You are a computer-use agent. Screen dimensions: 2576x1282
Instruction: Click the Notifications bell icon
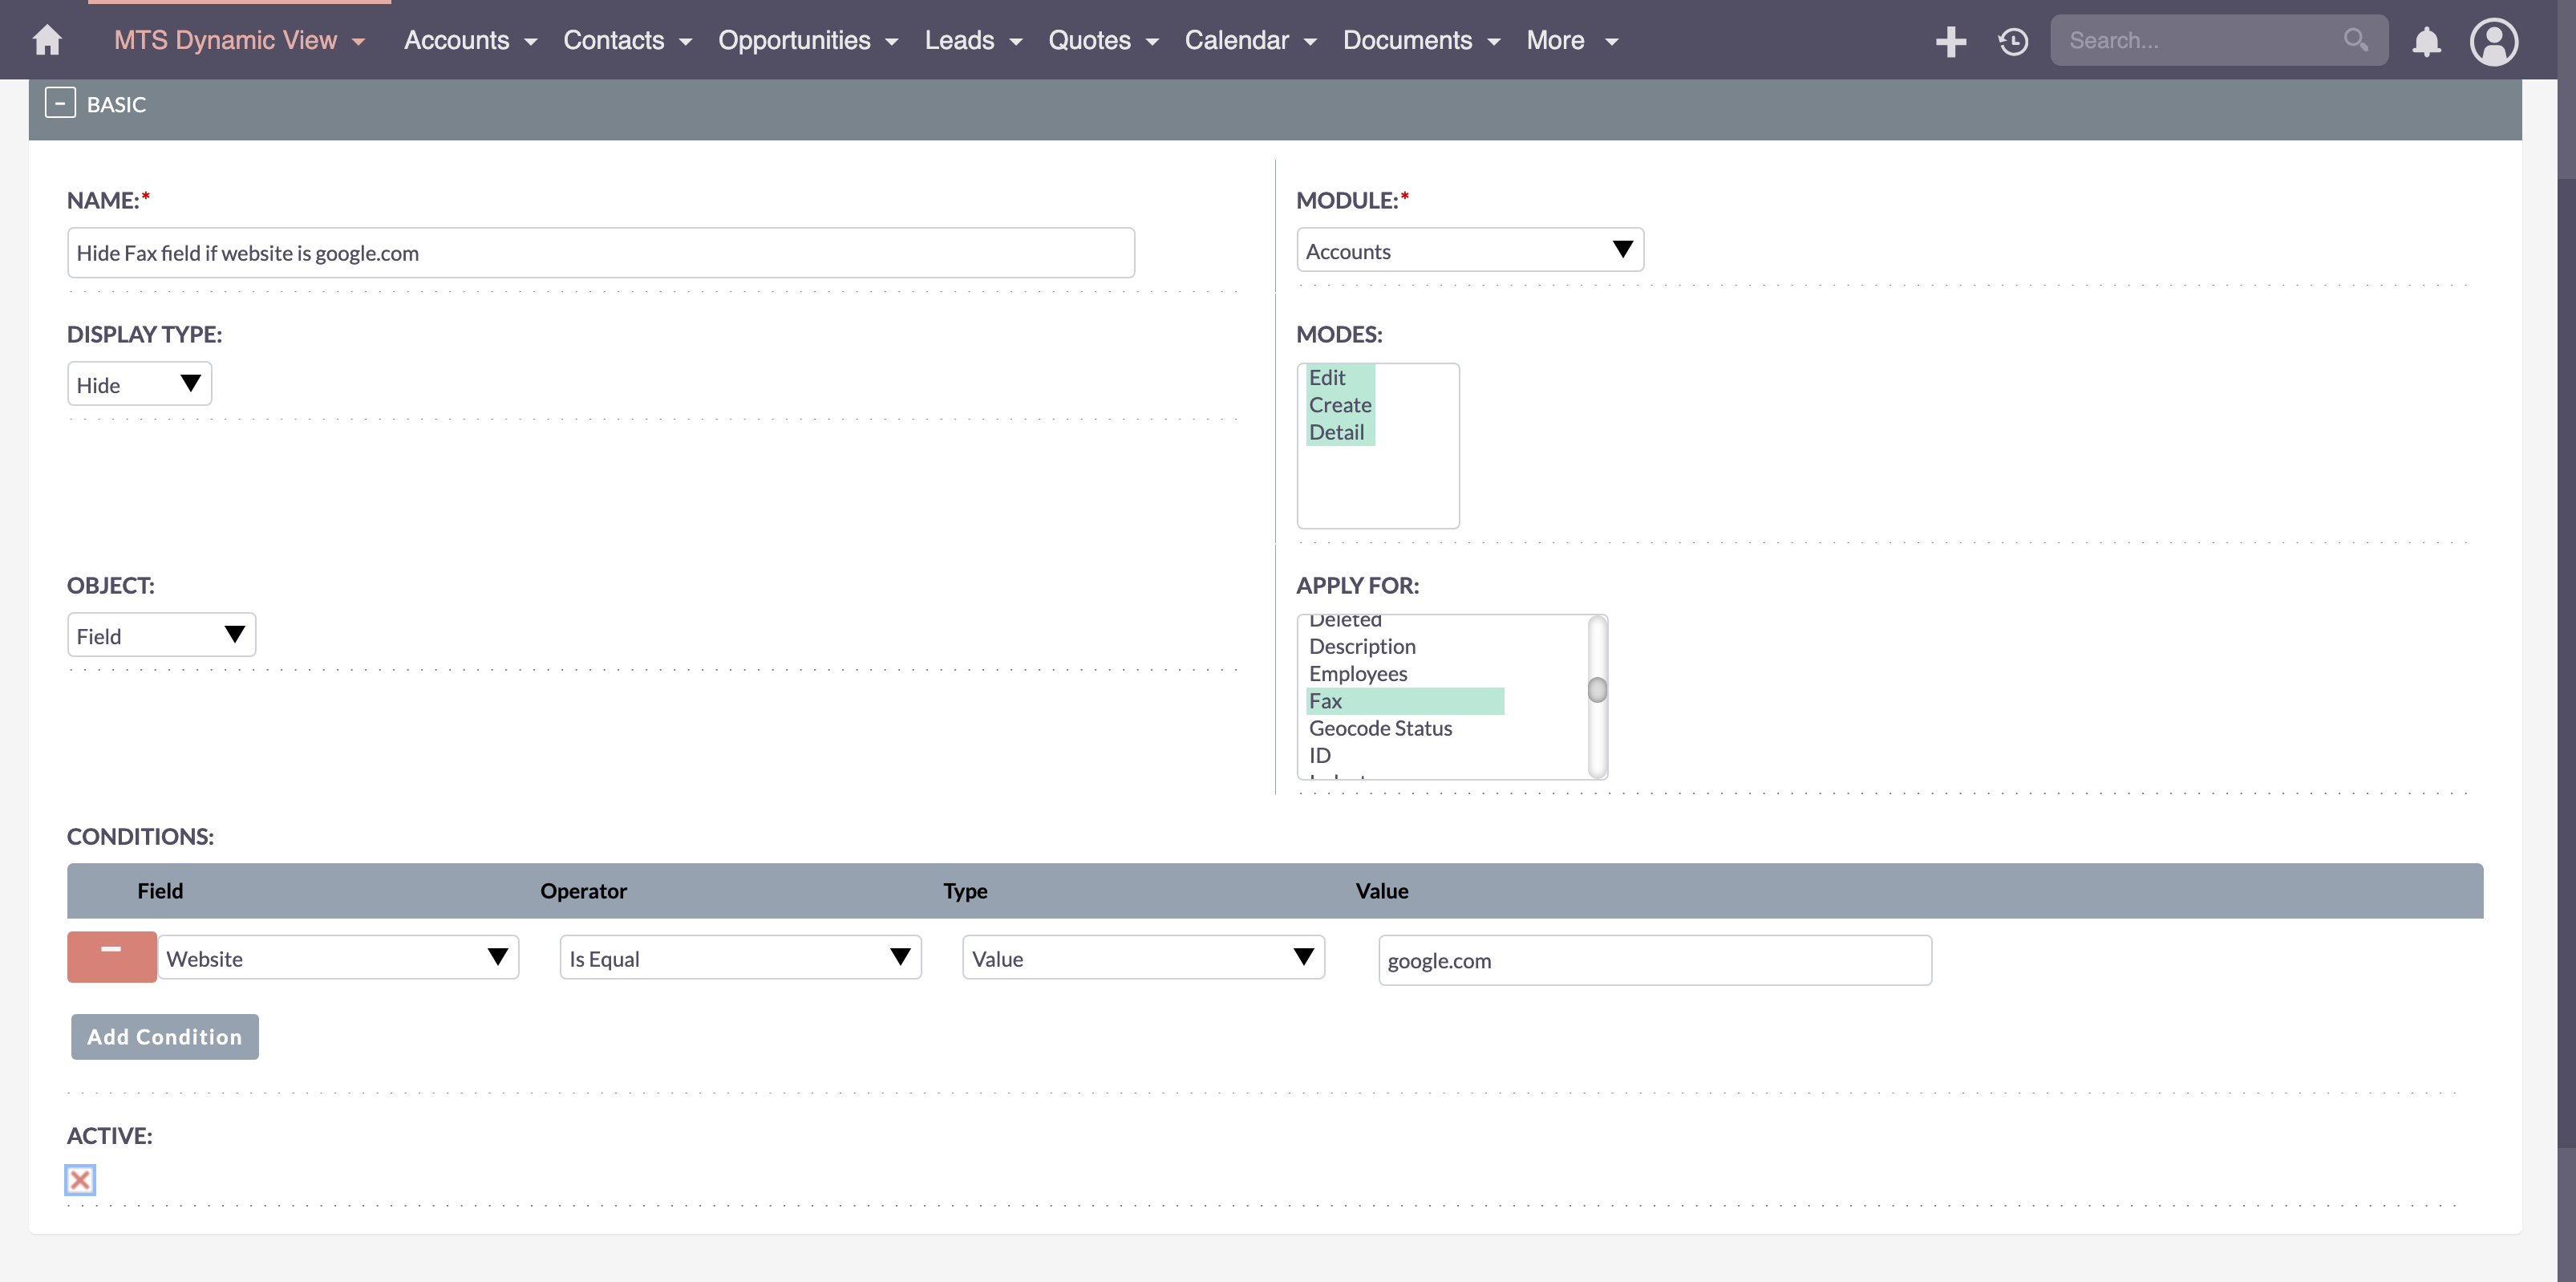pos(2425,39)
